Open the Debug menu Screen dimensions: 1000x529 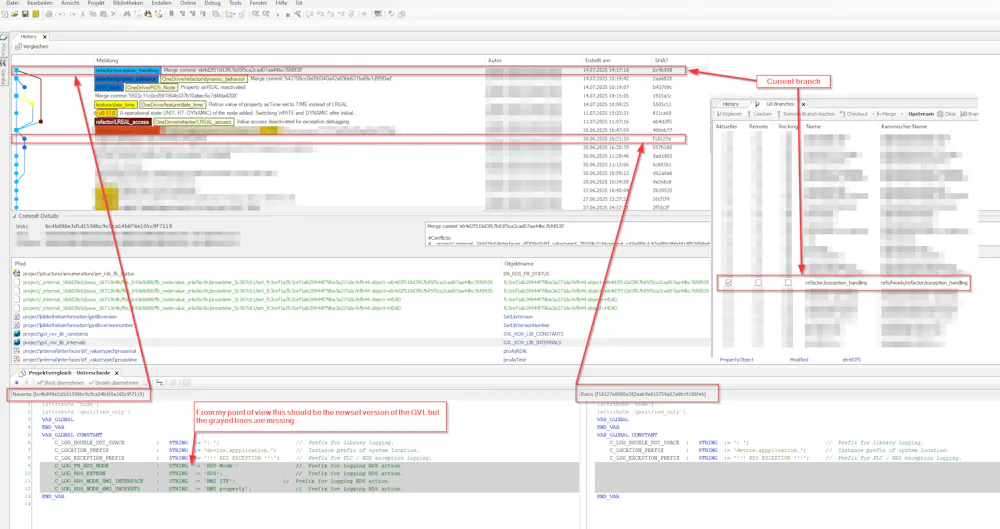click(x=212, y=3)
